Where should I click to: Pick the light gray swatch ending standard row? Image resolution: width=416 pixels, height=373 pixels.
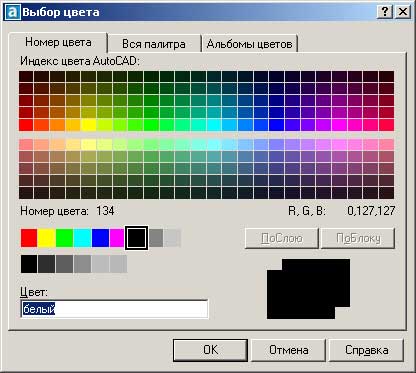173,238
